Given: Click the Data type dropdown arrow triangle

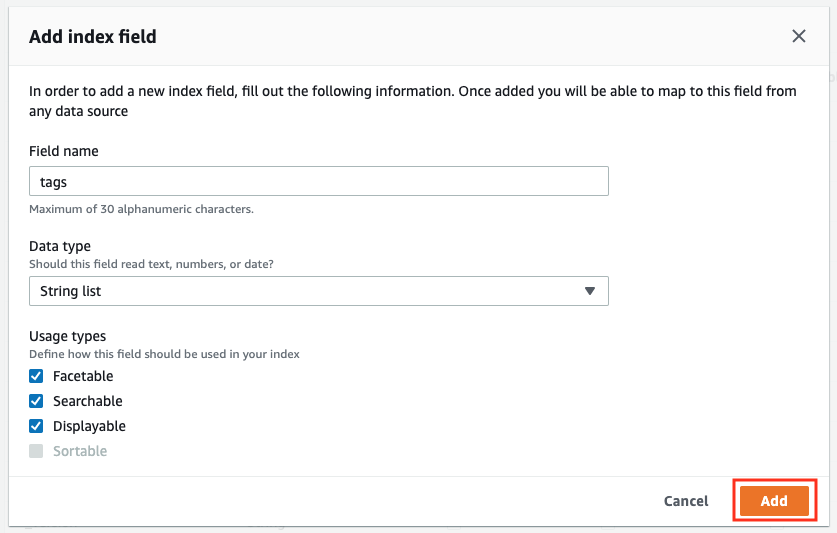Looking at the screenshot, I should coord(589,291).
